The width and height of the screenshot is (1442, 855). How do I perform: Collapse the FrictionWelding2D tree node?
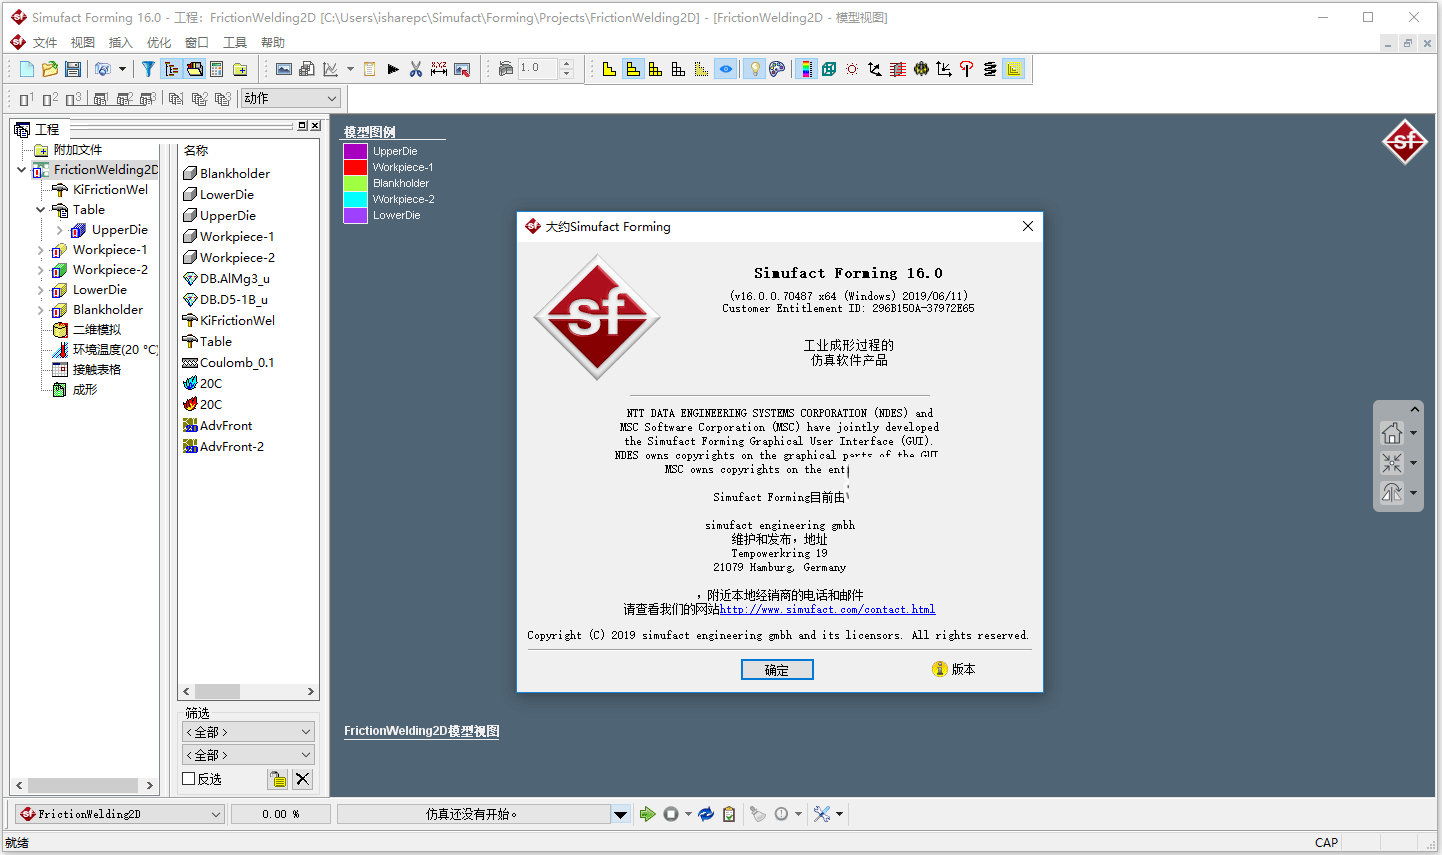point(21,170)
